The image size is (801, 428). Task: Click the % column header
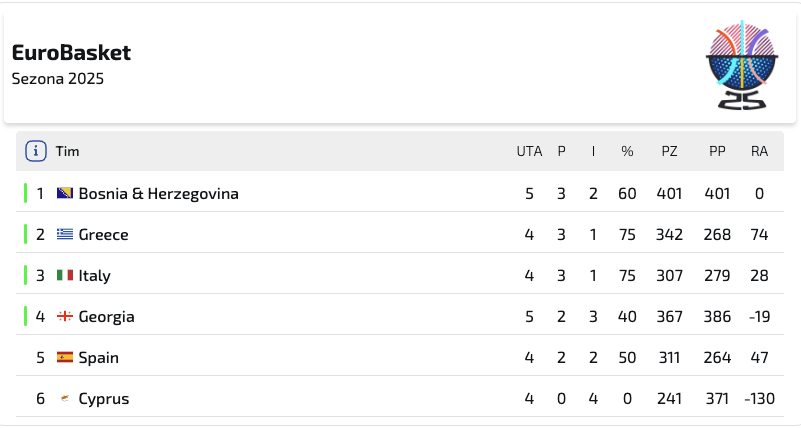[x=627, y=151]
